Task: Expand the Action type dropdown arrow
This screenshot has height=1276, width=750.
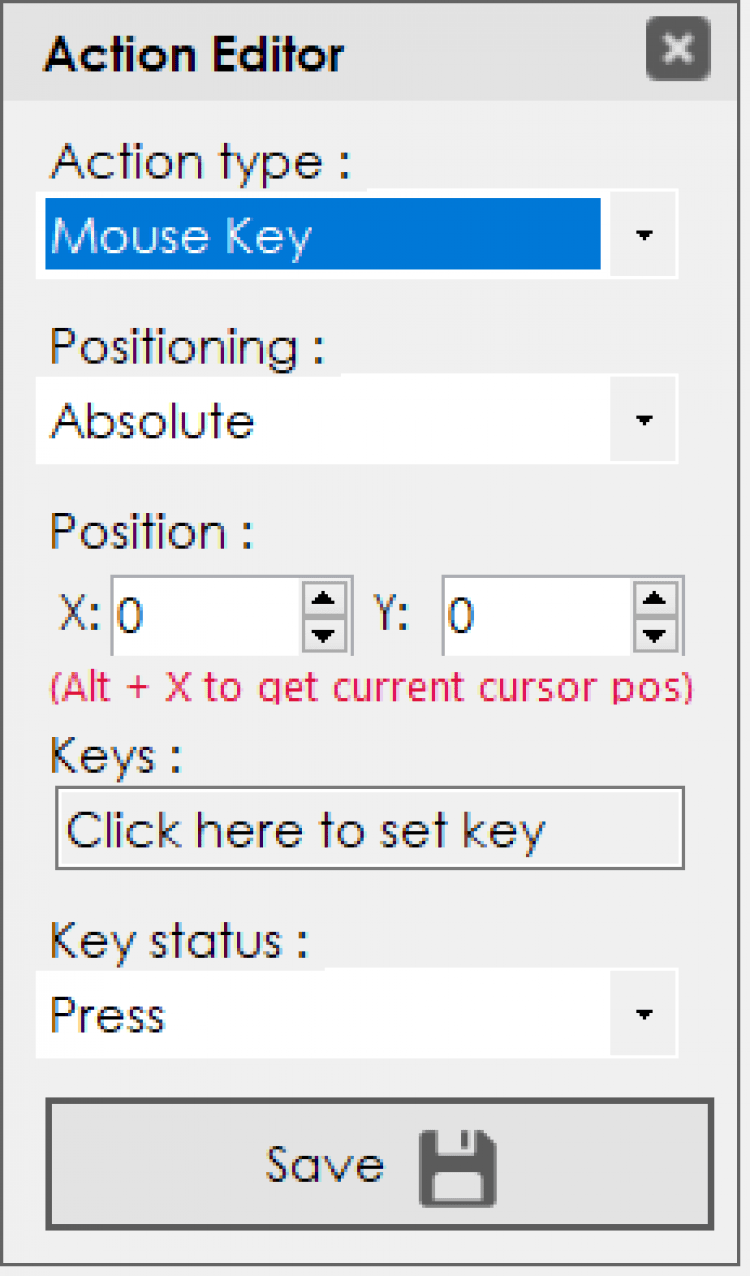Action: 644,235
